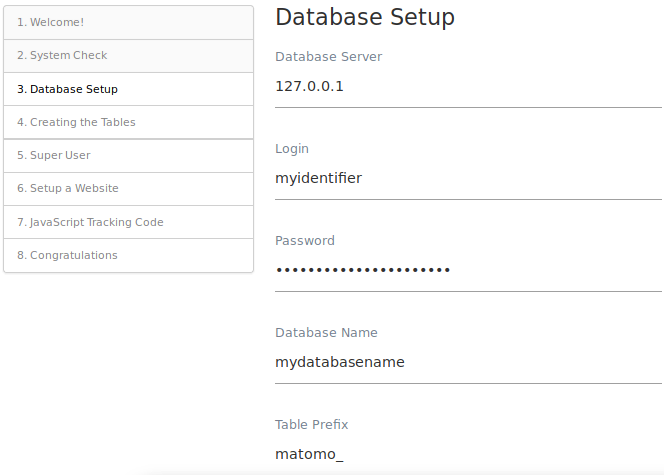This screenshot has height=475, width=664.
Task: Click the Database Server label
Action: pyautogui.click(x=329, y=57)
